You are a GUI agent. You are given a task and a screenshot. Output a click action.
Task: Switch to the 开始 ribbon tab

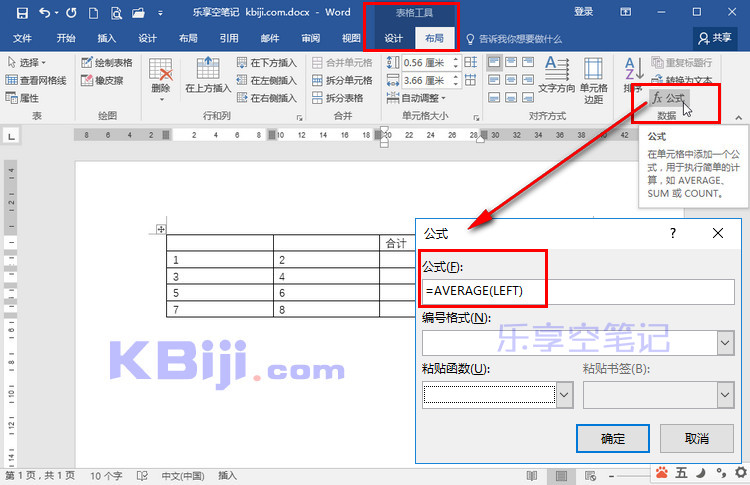pos(66,38)
